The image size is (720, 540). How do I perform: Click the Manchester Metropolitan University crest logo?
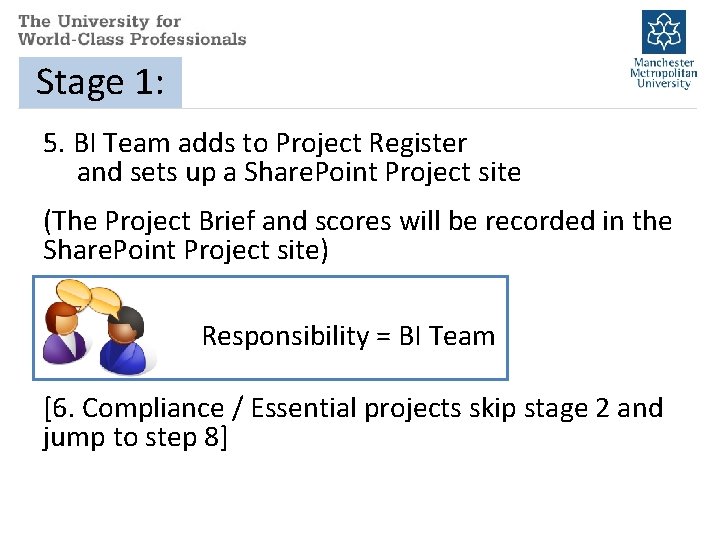pos(664,32)
